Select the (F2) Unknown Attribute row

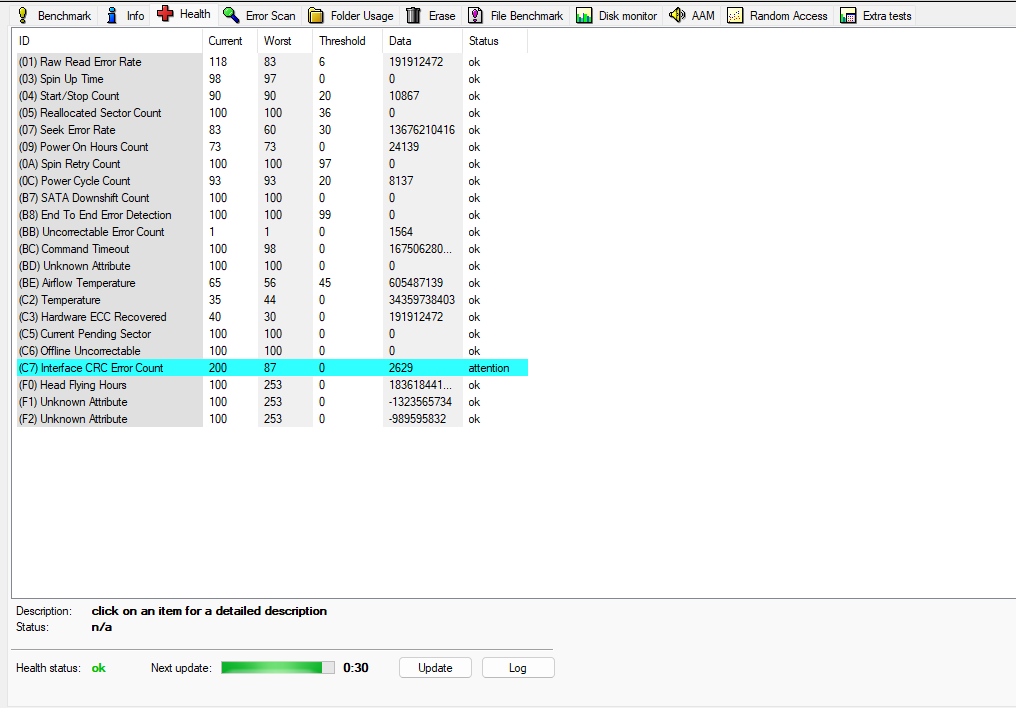272,419
